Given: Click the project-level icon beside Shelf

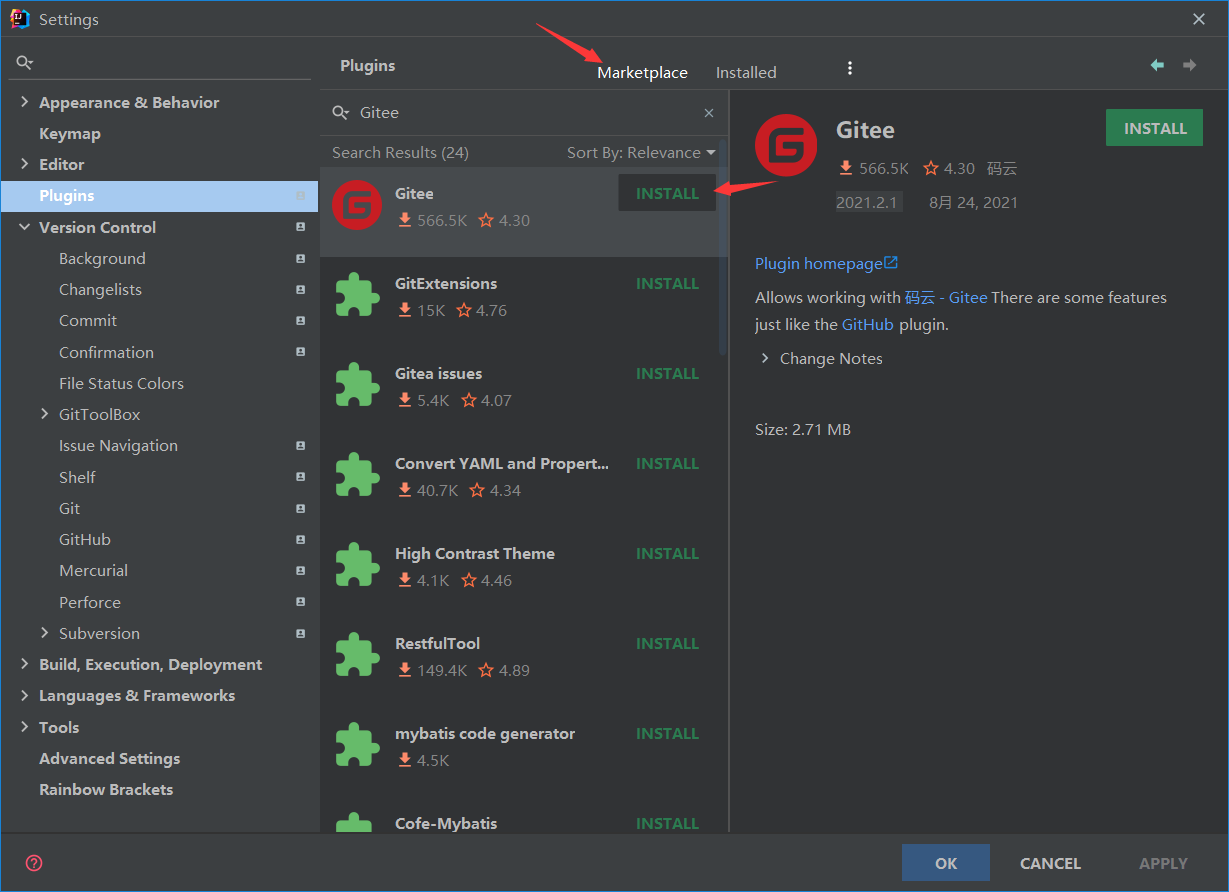Looking at the screenshot, I should (300, 477).
